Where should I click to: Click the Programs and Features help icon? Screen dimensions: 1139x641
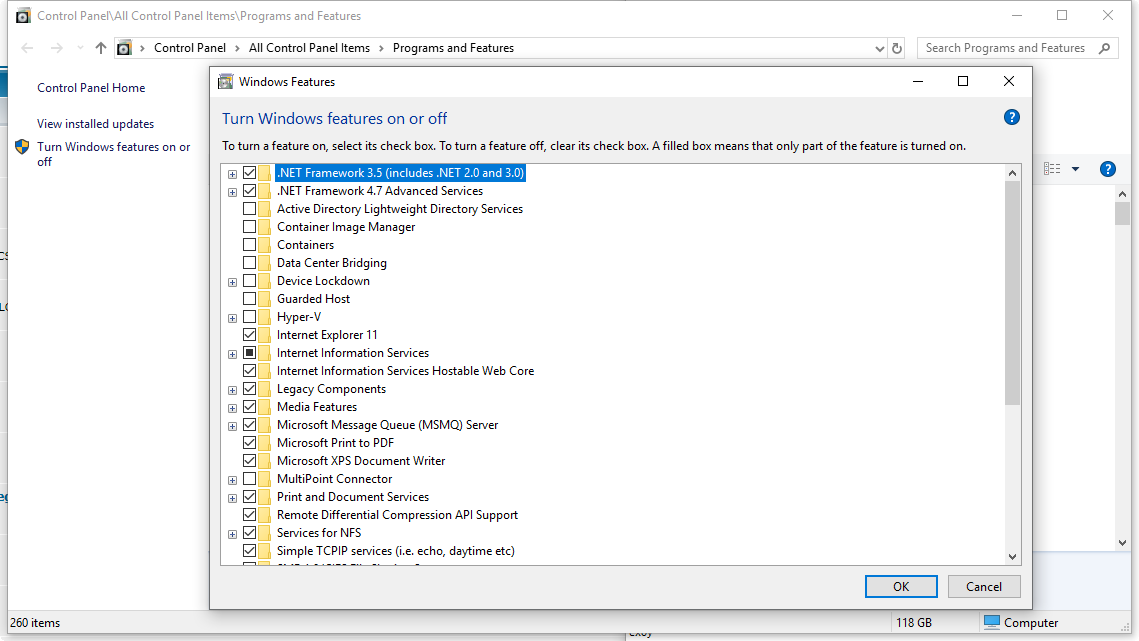click(1107, 169)
